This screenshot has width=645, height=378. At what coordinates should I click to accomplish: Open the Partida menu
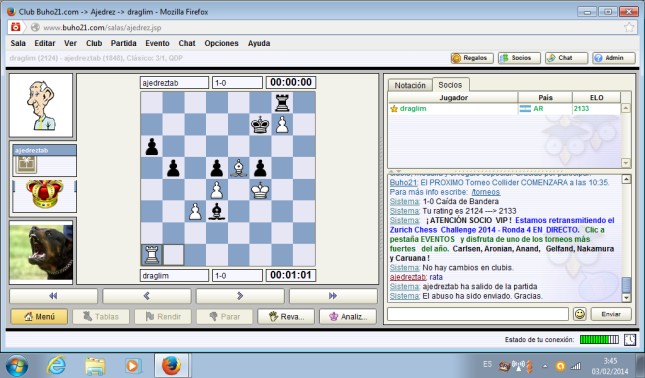point(123,43)
